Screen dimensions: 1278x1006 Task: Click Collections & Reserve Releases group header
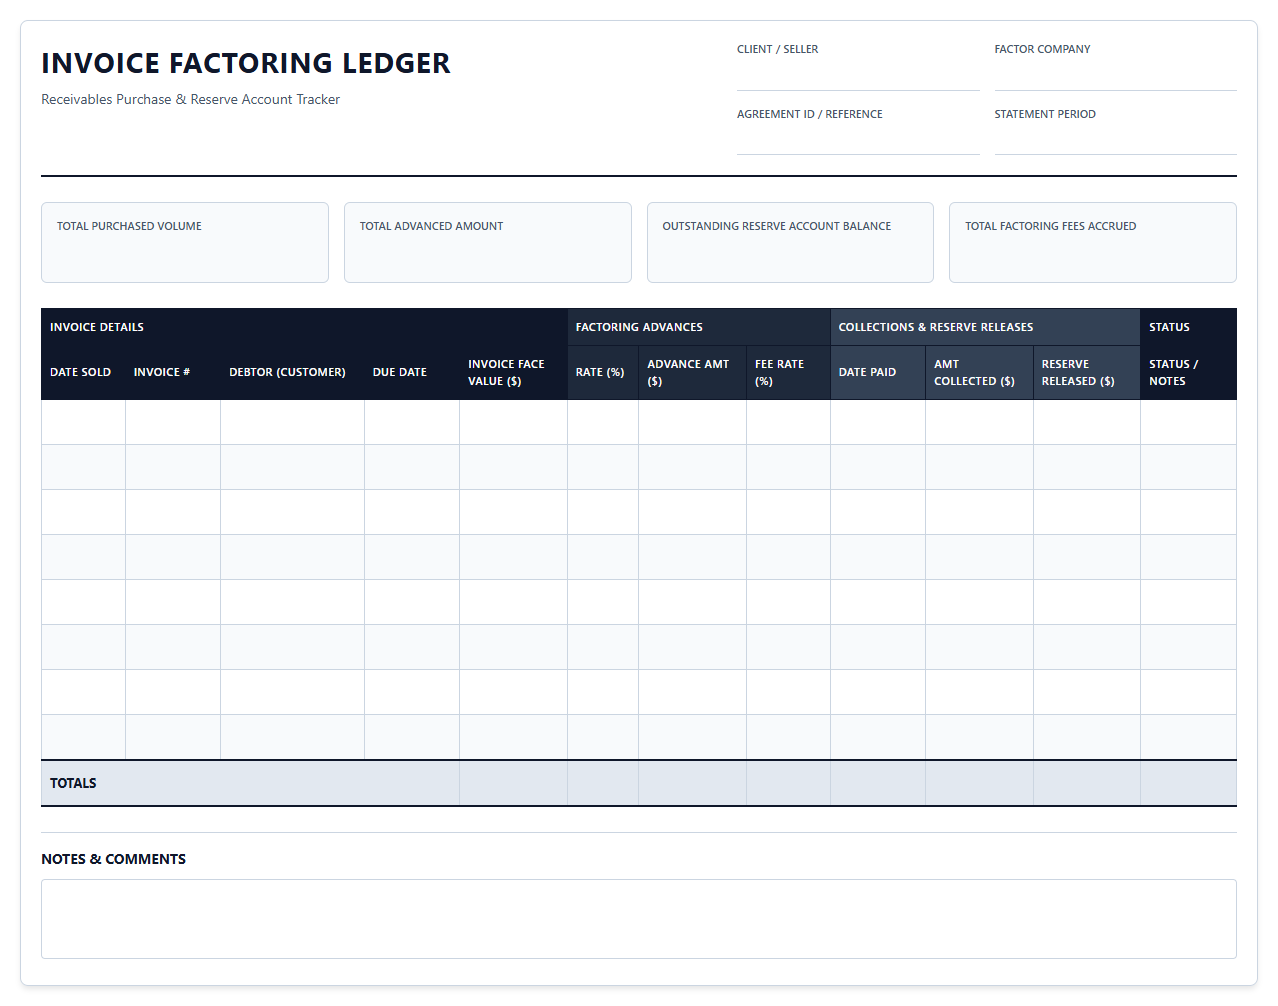tap(985, 327)
